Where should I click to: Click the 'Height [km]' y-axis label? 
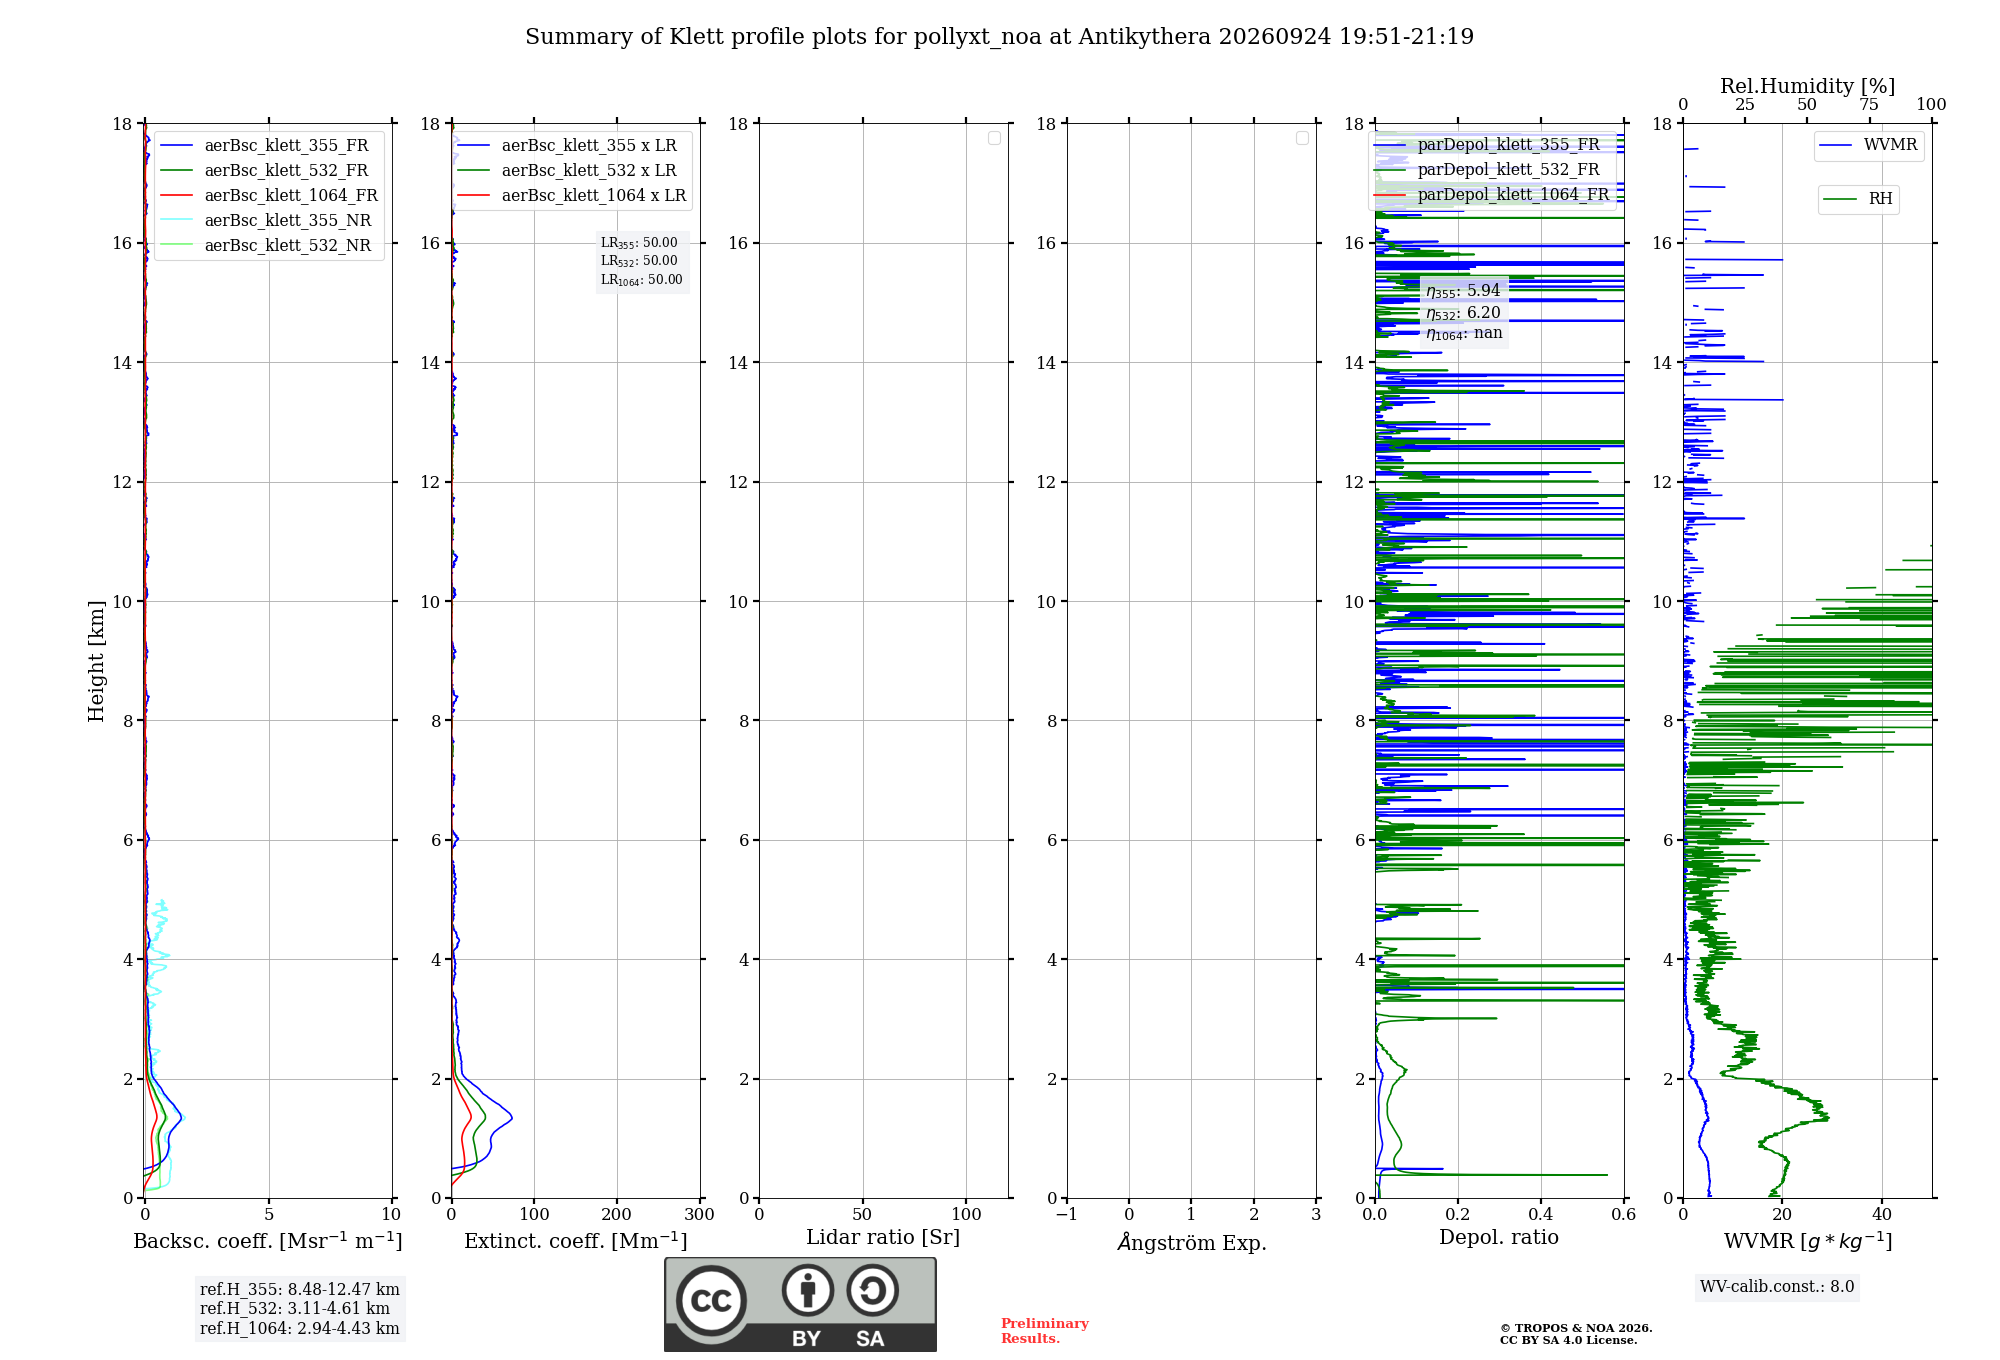(96, 661)
